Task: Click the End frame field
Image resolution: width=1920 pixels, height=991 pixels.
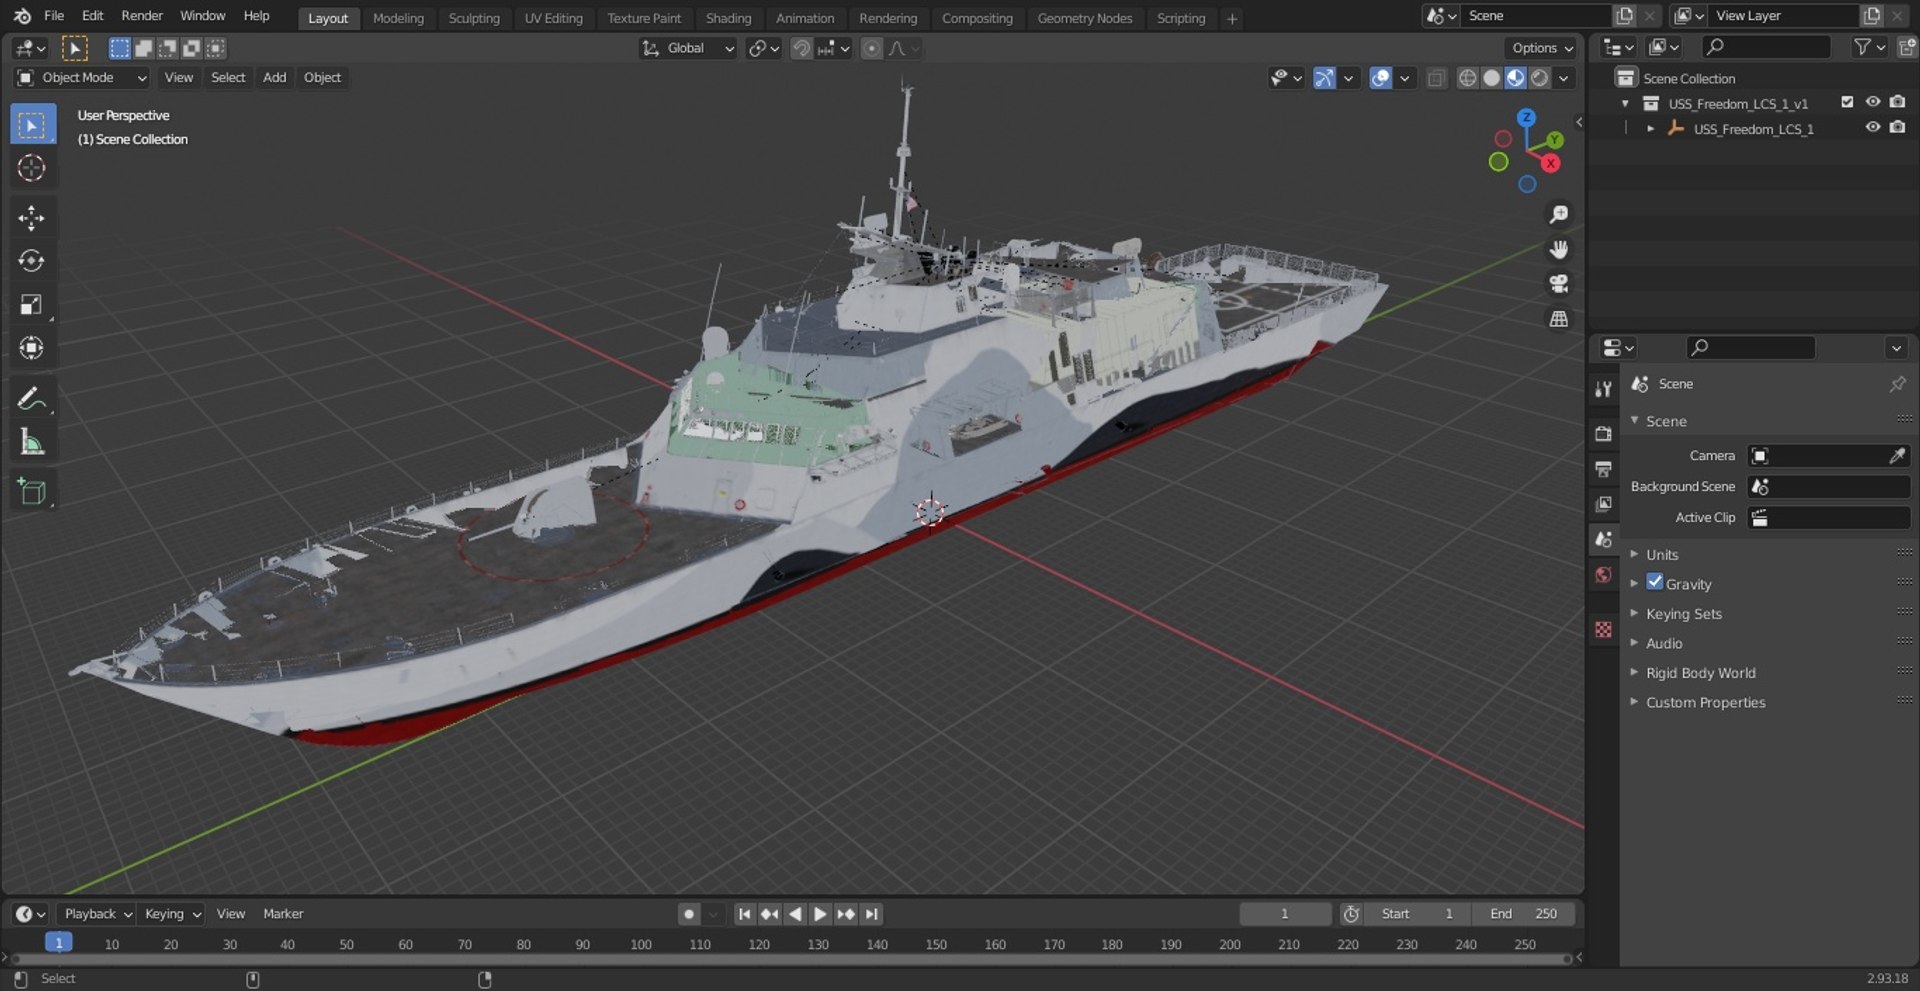Action: [1523, 914]
